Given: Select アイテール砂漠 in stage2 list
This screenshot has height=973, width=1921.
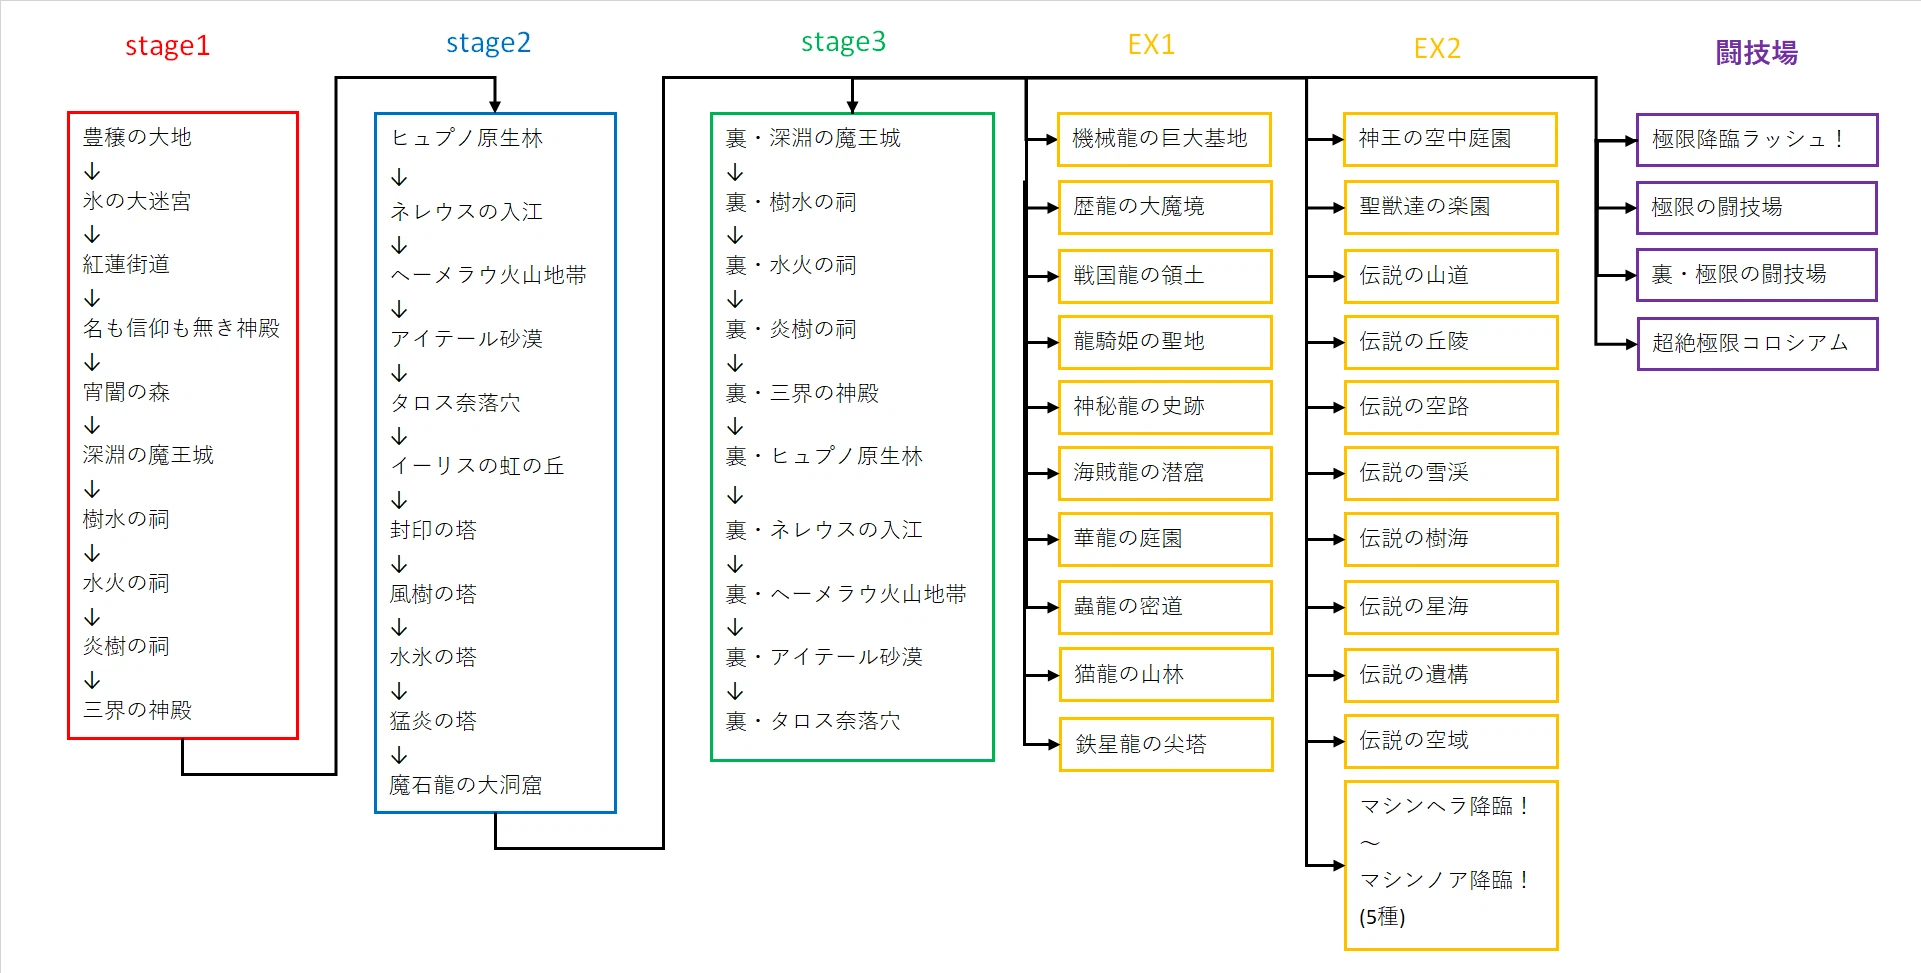Looking at the screenshot, I should (x=466, y=339).
